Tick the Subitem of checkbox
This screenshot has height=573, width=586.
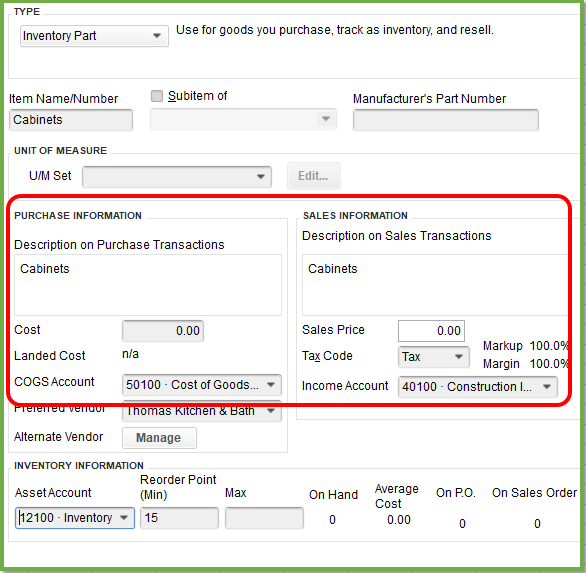(x=157, y=96)
